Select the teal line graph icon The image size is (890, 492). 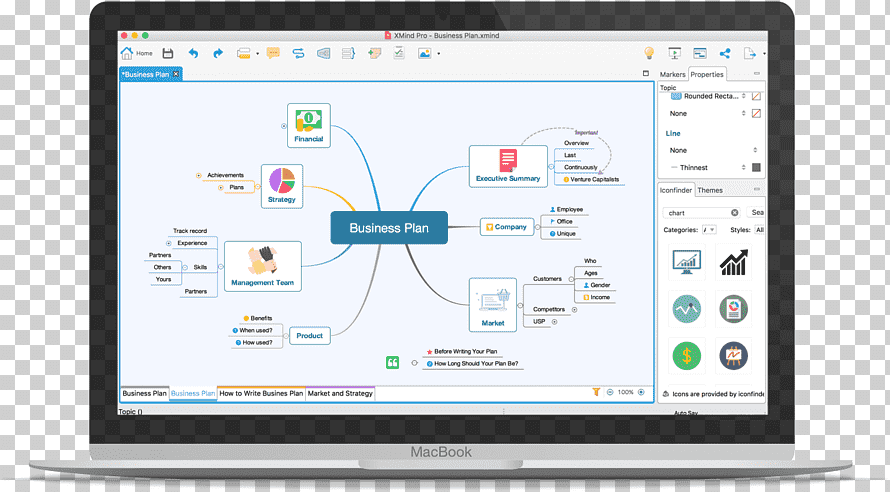coord(686,309)
